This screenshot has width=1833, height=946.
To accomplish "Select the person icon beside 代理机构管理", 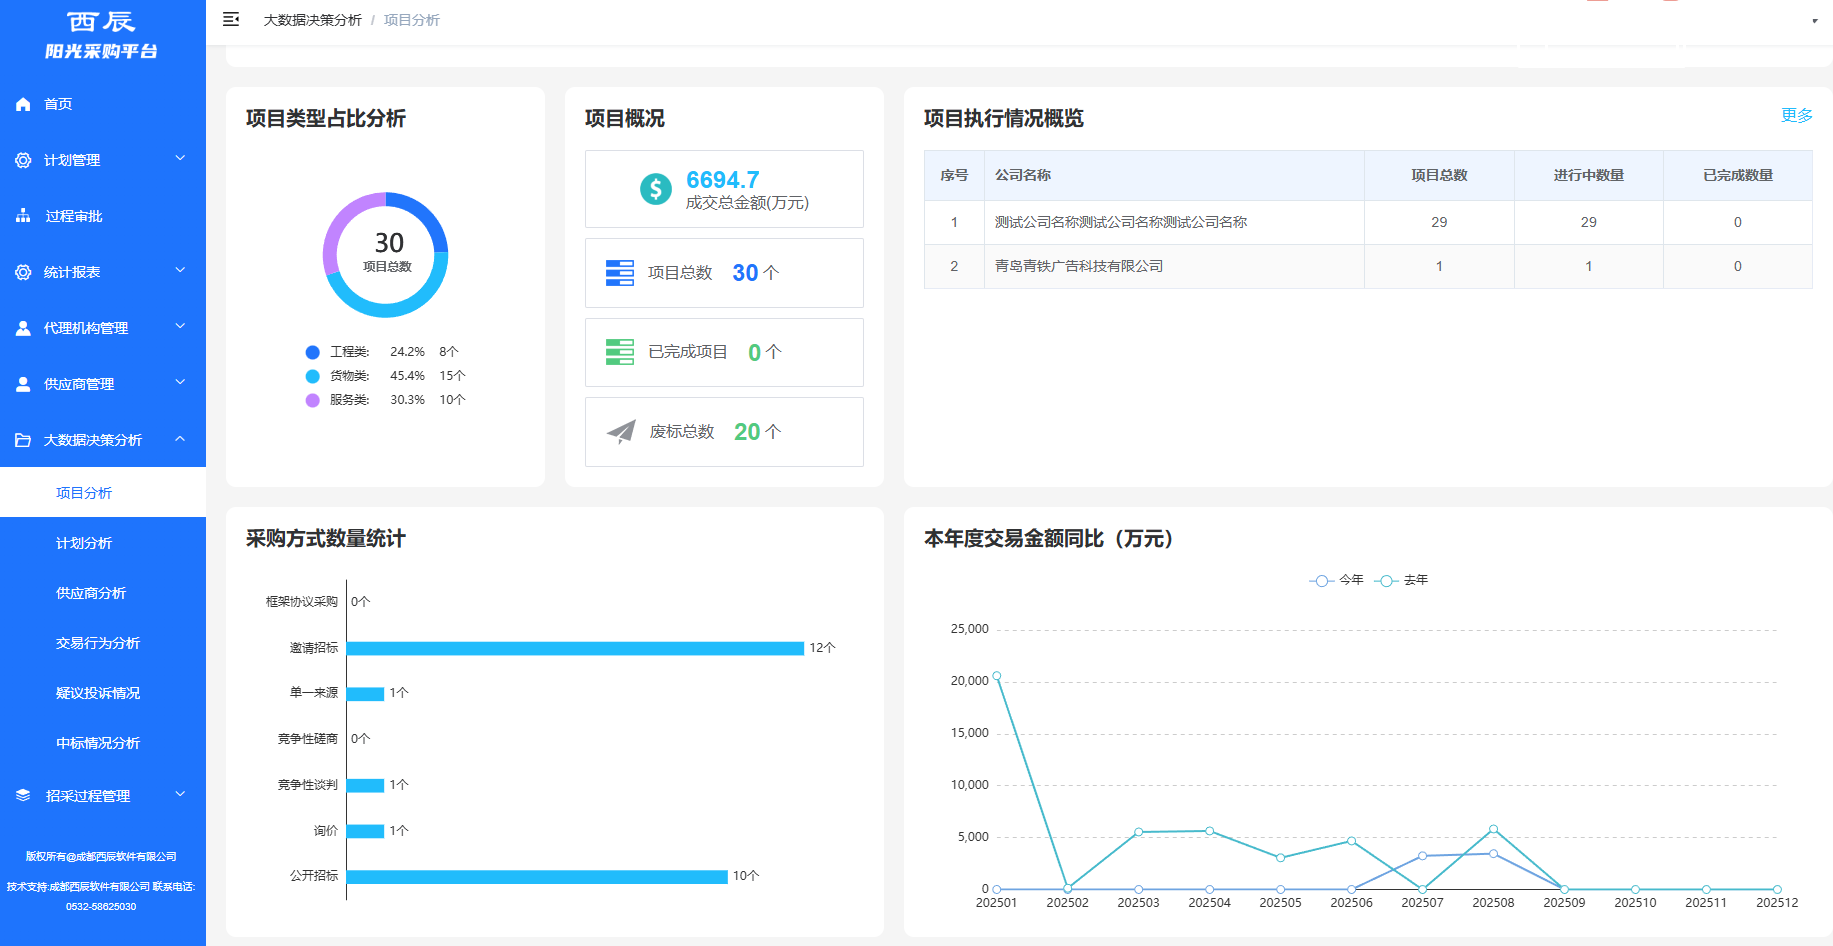I will click(23, 327).
